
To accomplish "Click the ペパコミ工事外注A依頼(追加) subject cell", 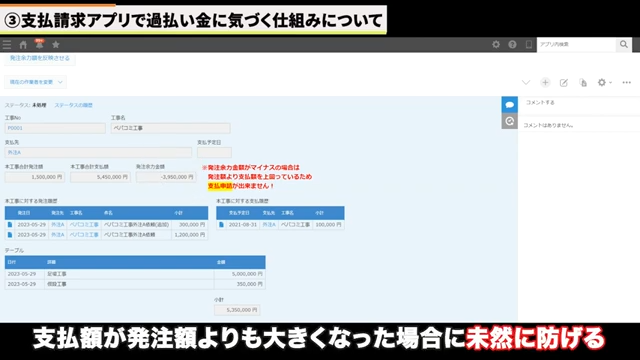I will coord(136,224).
